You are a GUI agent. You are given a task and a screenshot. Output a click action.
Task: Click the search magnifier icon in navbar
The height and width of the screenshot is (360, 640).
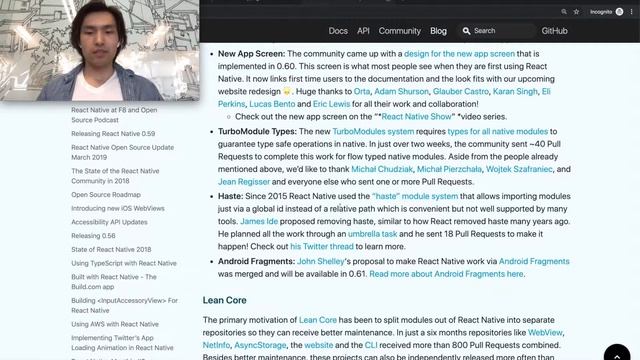(467, 31)
